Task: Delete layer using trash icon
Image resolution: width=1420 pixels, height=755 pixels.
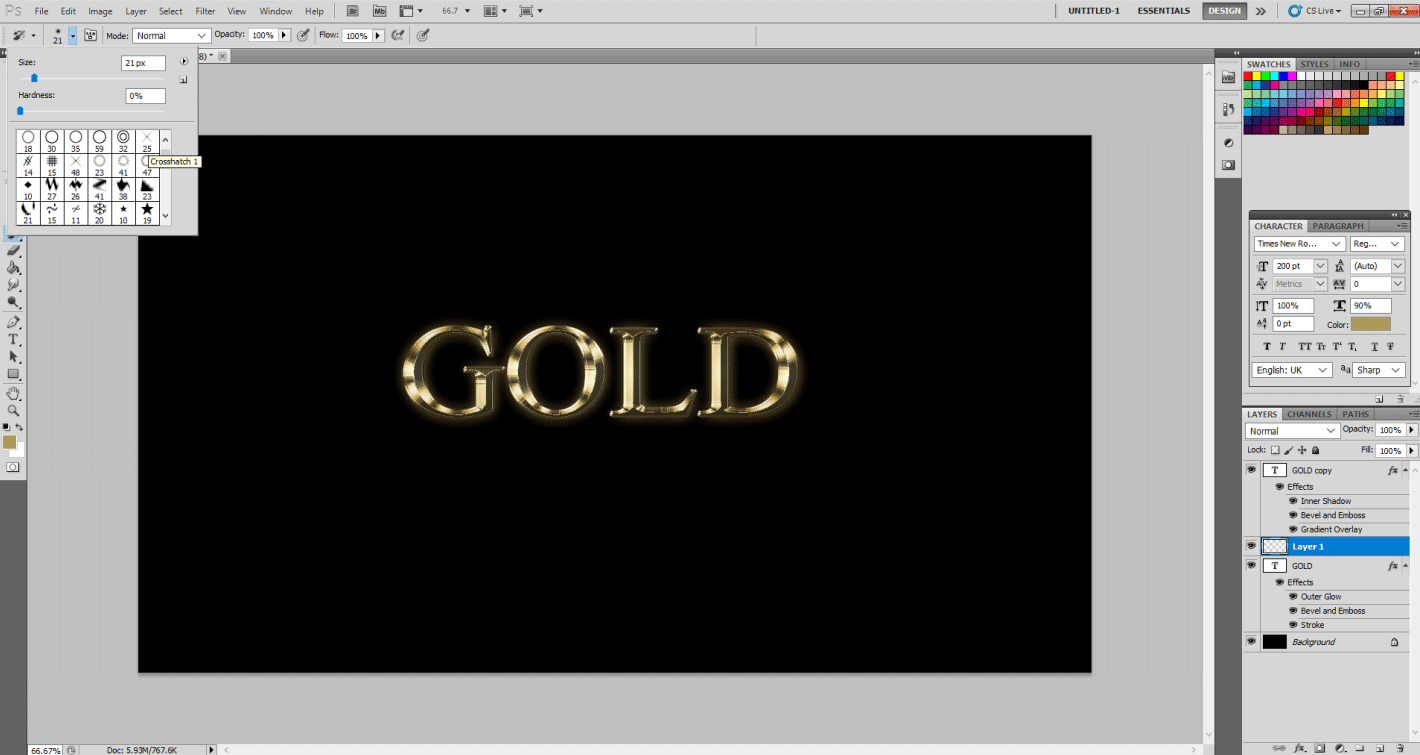Action: 1400,747
